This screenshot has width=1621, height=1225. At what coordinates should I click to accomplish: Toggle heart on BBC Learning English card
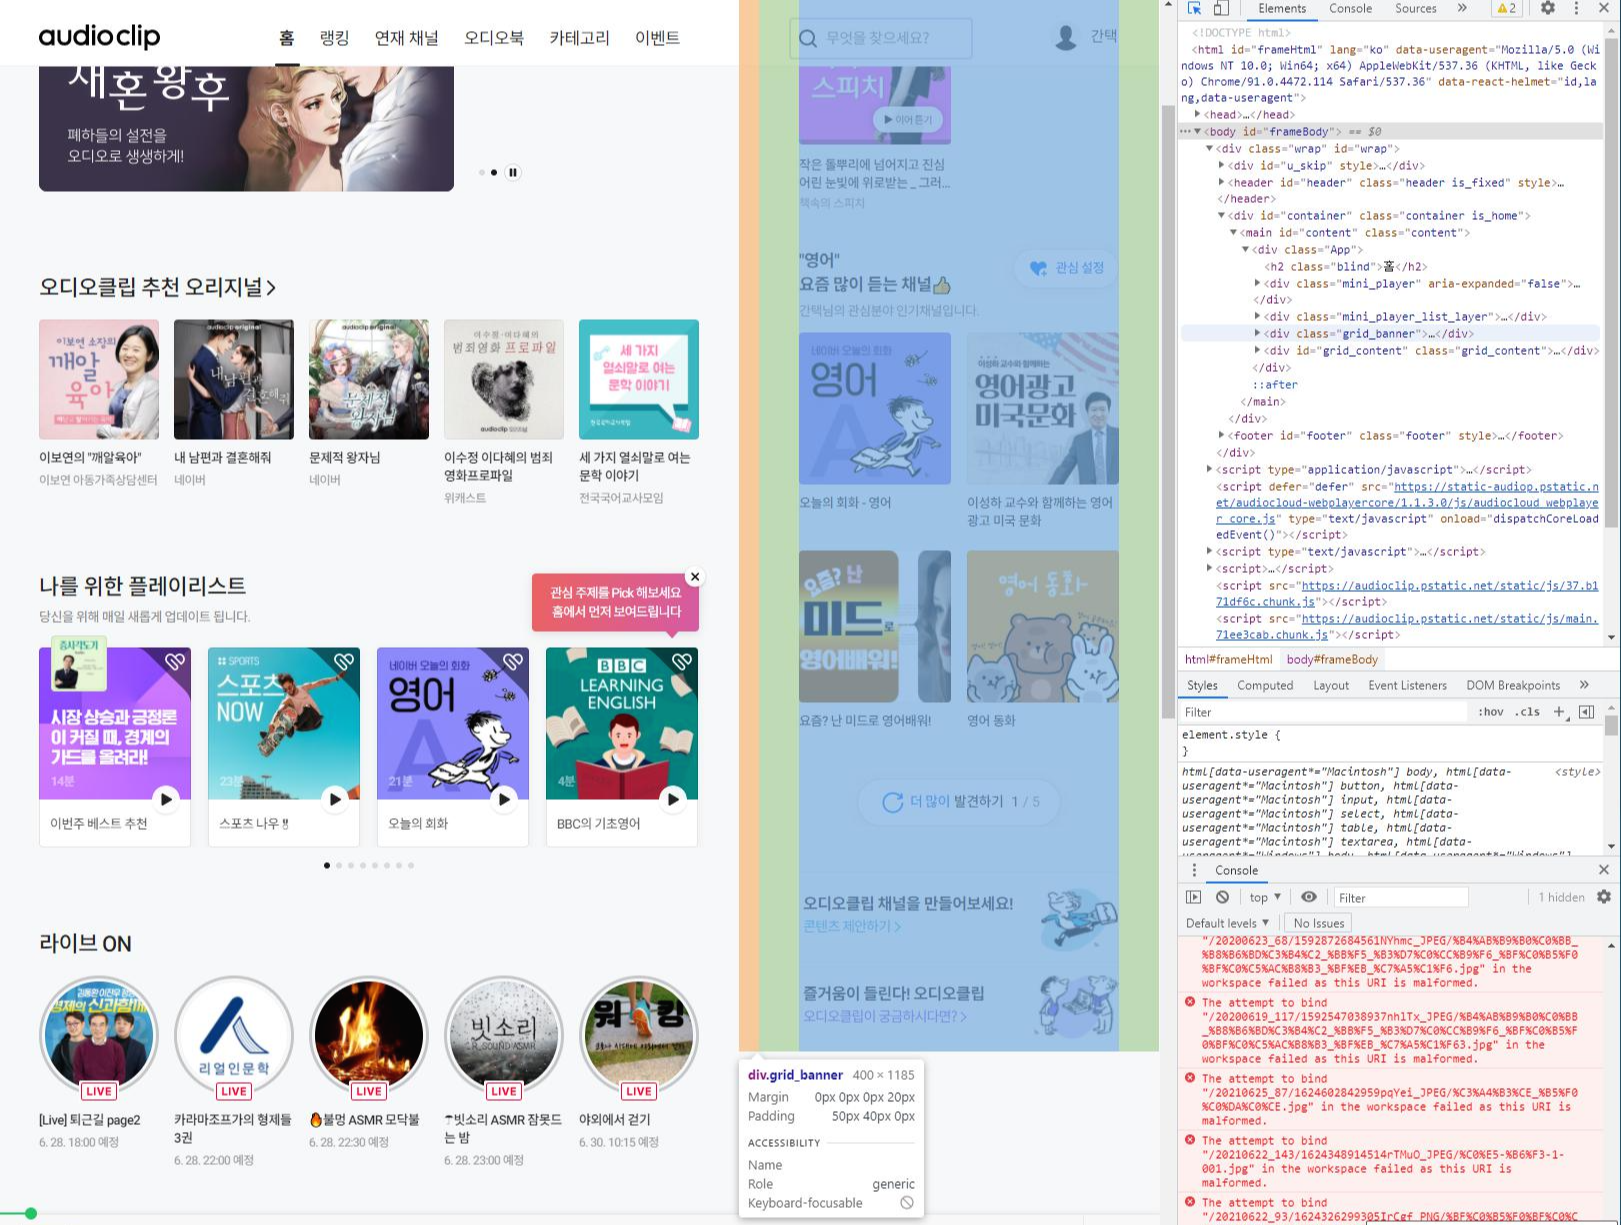(682, 661)
